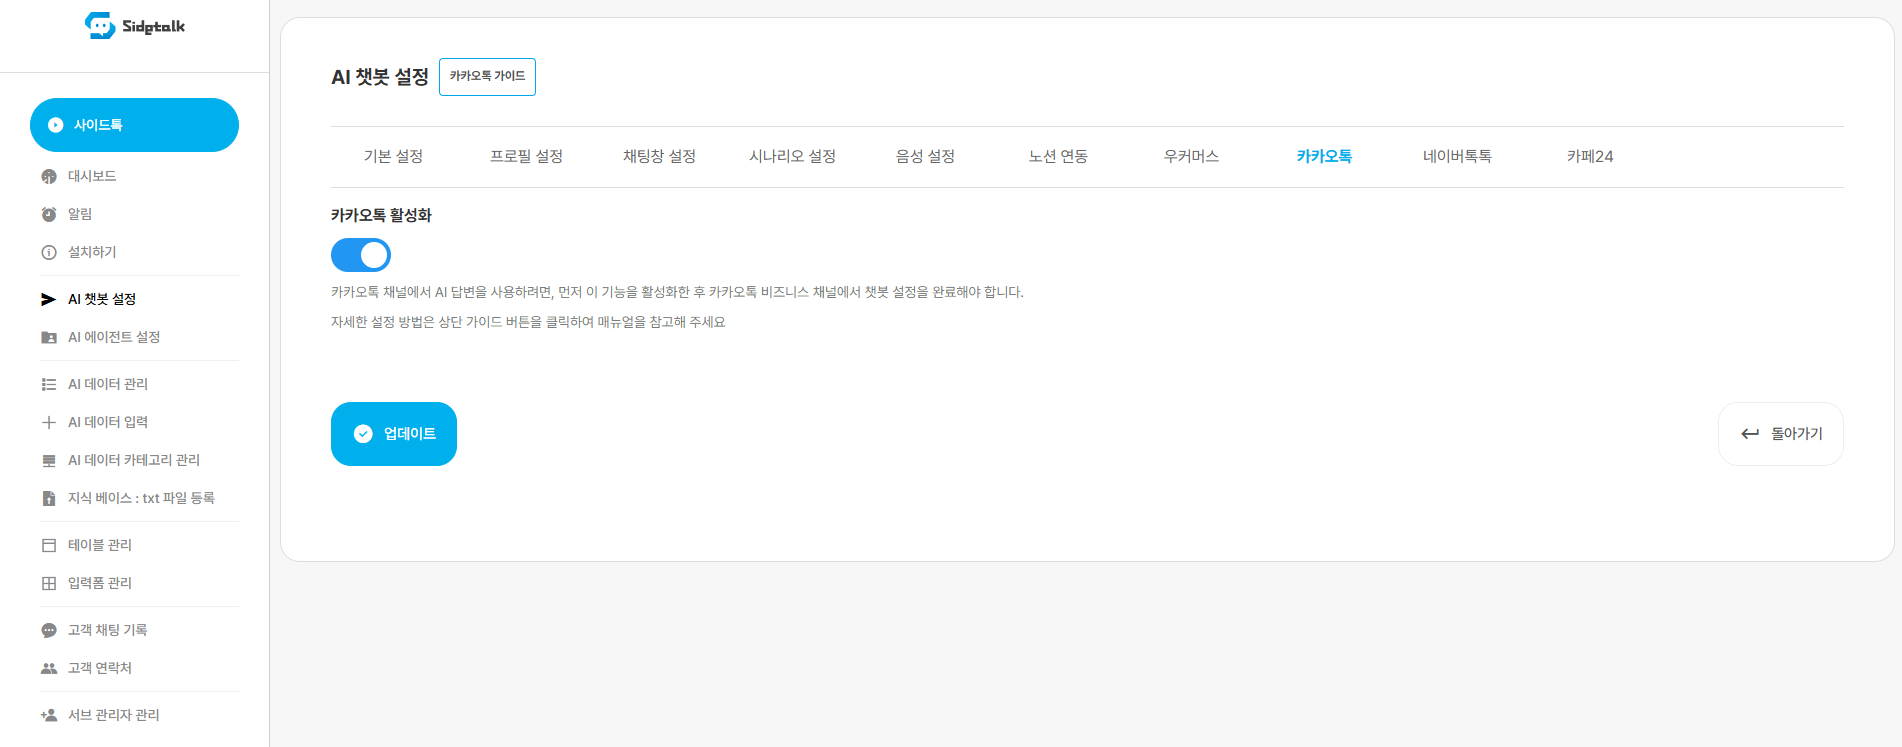Image resolution: width=1902 pixels, height=747 pixels.
Task: Open the 노션 연동 tab
Action: pyautogui.click(x=1058, y=156)
